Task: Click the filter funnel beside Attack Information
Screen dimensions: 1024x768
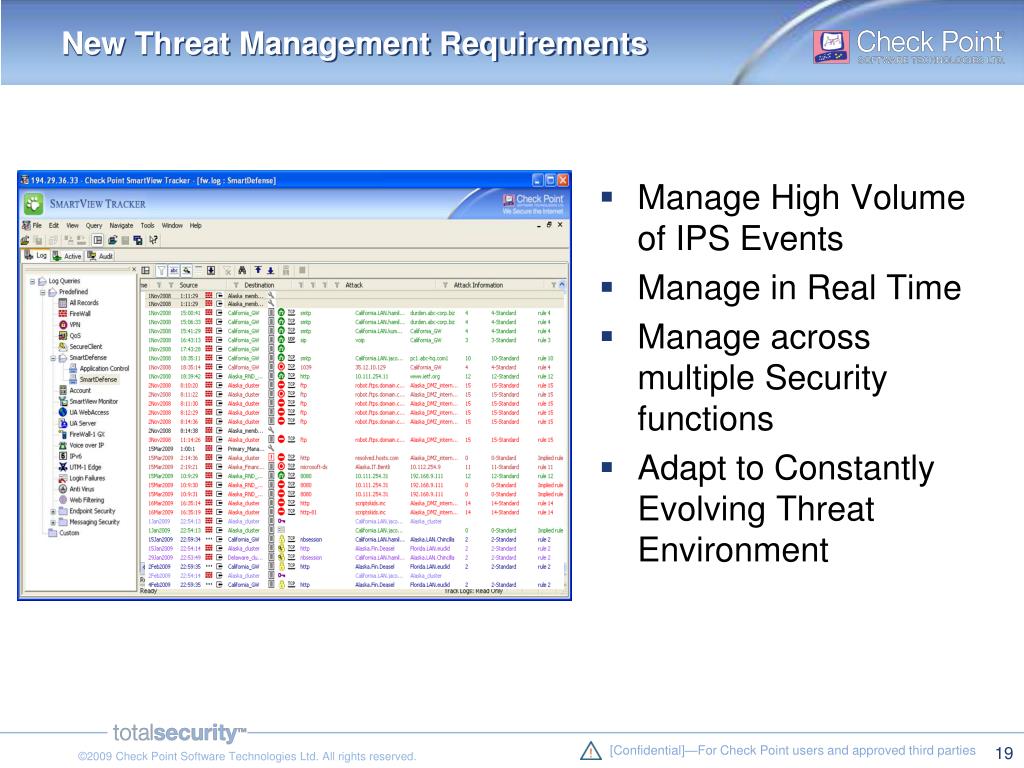Action: (445, 285)
